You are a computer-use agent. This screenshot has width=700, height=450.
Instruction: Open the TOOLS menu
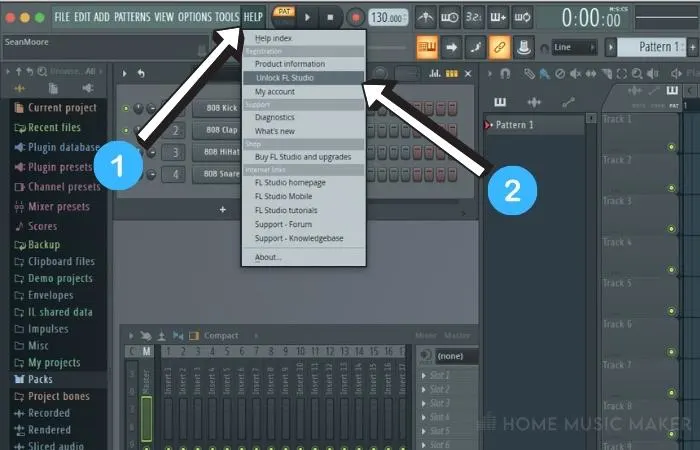[x=227, y=17]
